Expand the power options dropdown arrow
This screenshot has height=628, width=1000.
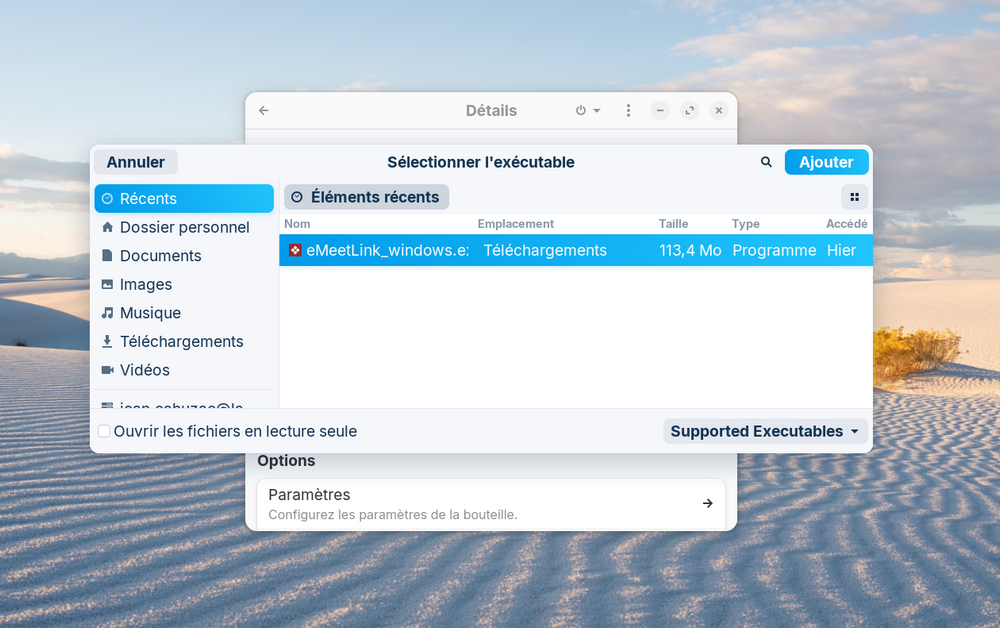click(597, 111)
